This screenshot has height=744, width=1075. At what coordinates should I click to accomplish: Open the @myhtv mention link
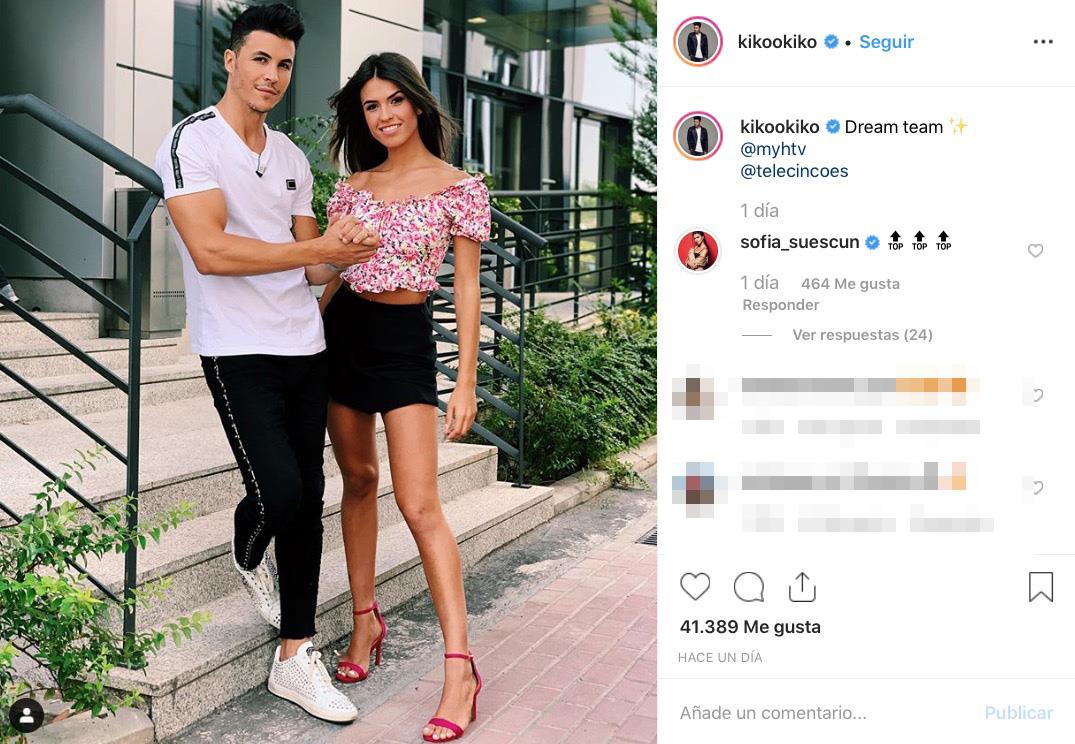[x=773, y=149]
